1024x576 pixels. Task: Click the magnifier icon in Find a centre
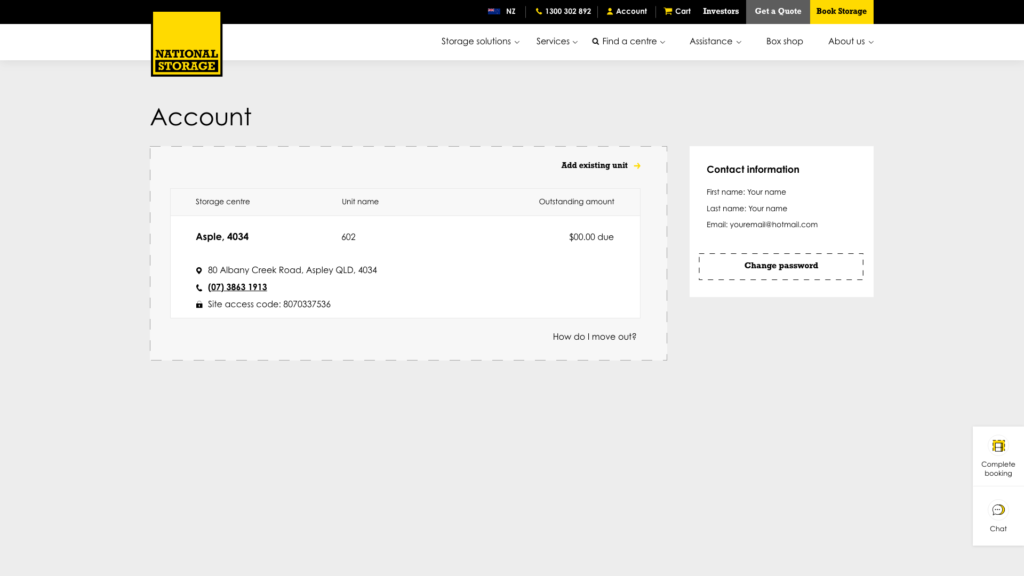tap(595, 42)
